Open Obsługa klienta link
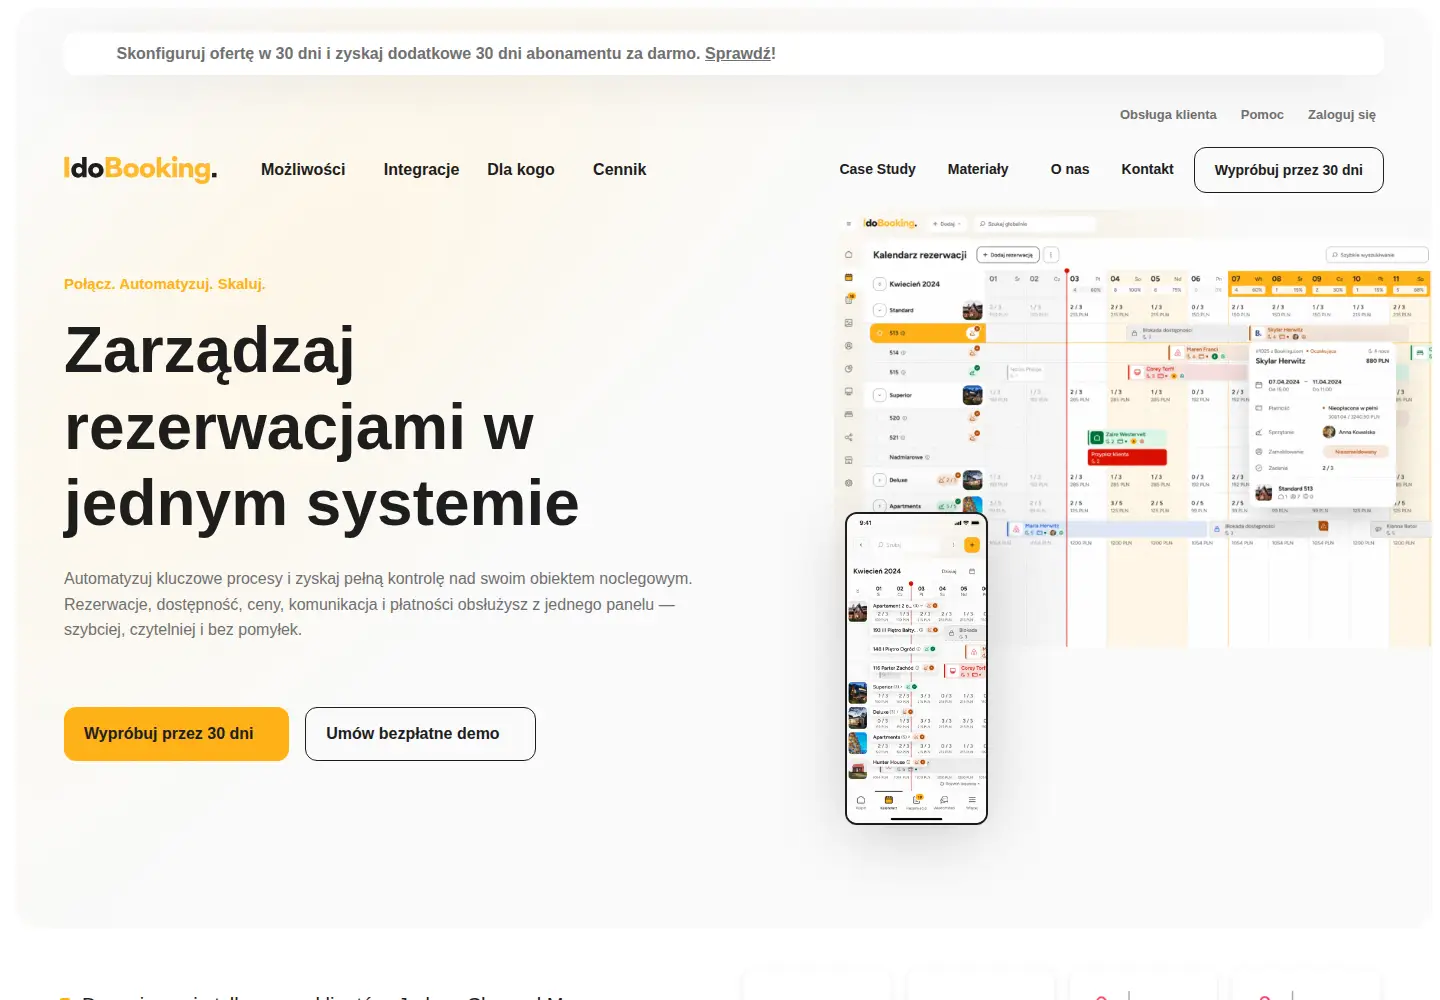The image size is (1440, 1000). tap(1168, 115)
